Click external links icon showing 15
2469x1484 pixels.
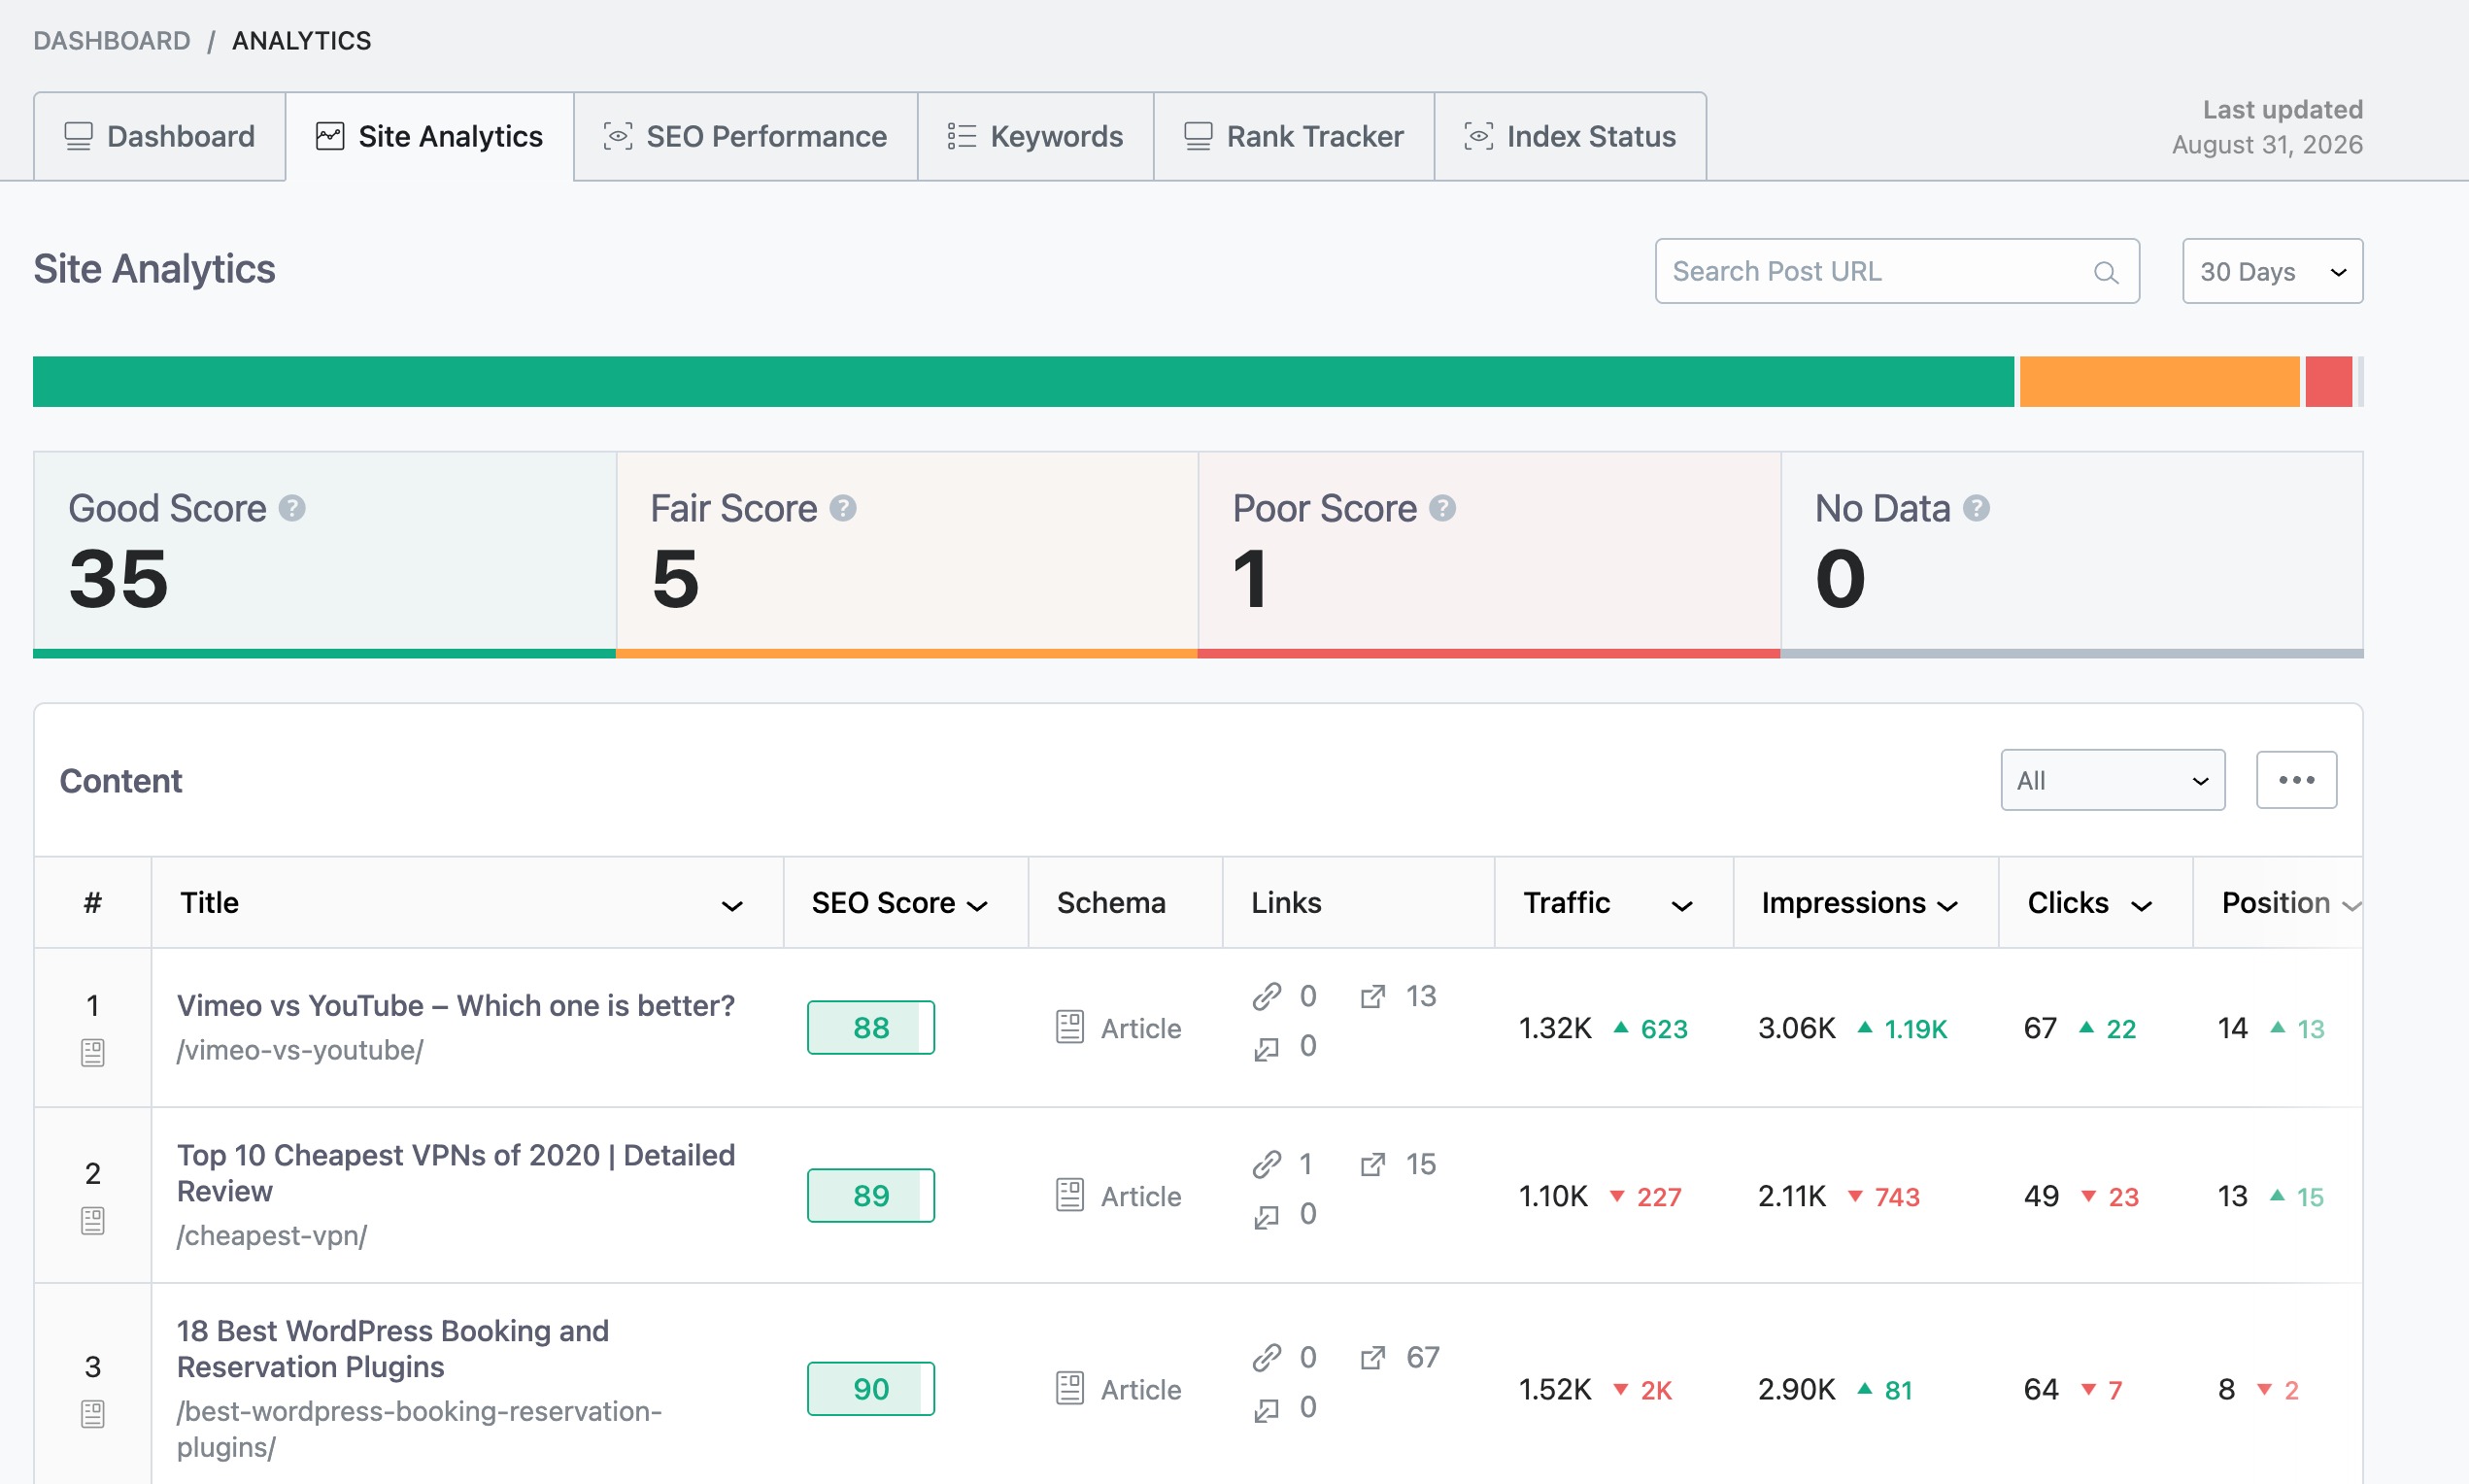click(1373, 1164)
